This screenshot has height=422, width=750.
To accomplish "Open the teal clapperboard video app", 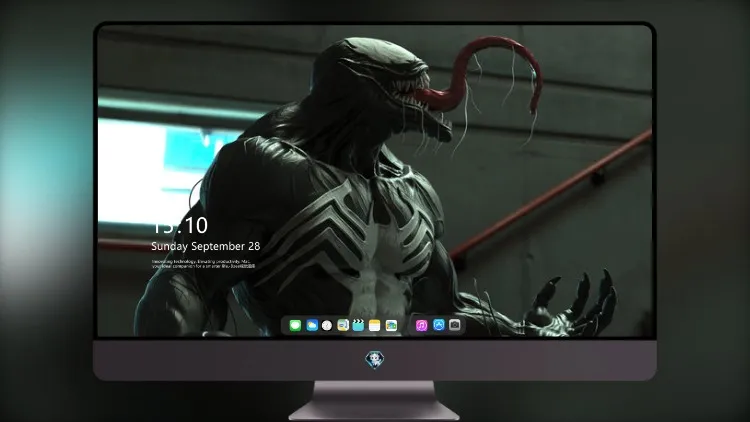I will pyautogui.click(x=358, y=325).
